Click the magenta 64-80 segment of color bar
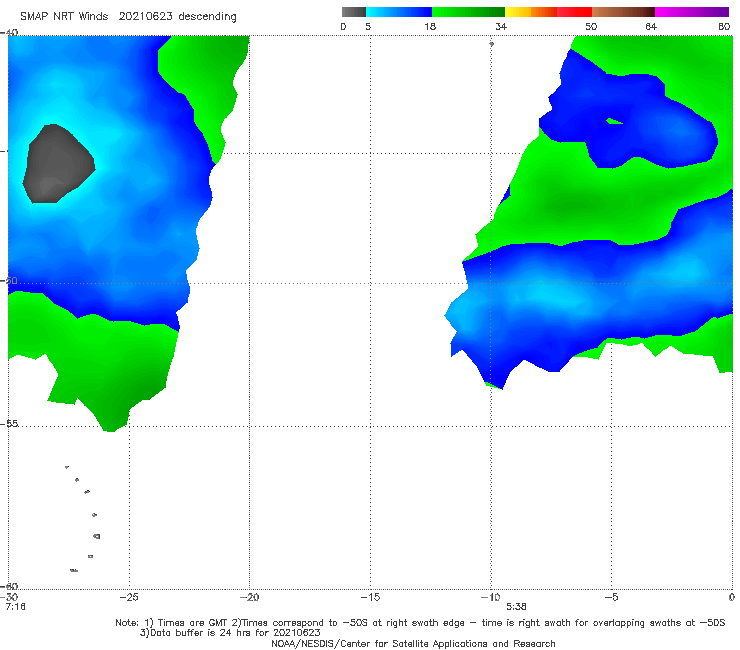Image resolution: width=740 pixels, height=650 pixels. tap(692, 12)
